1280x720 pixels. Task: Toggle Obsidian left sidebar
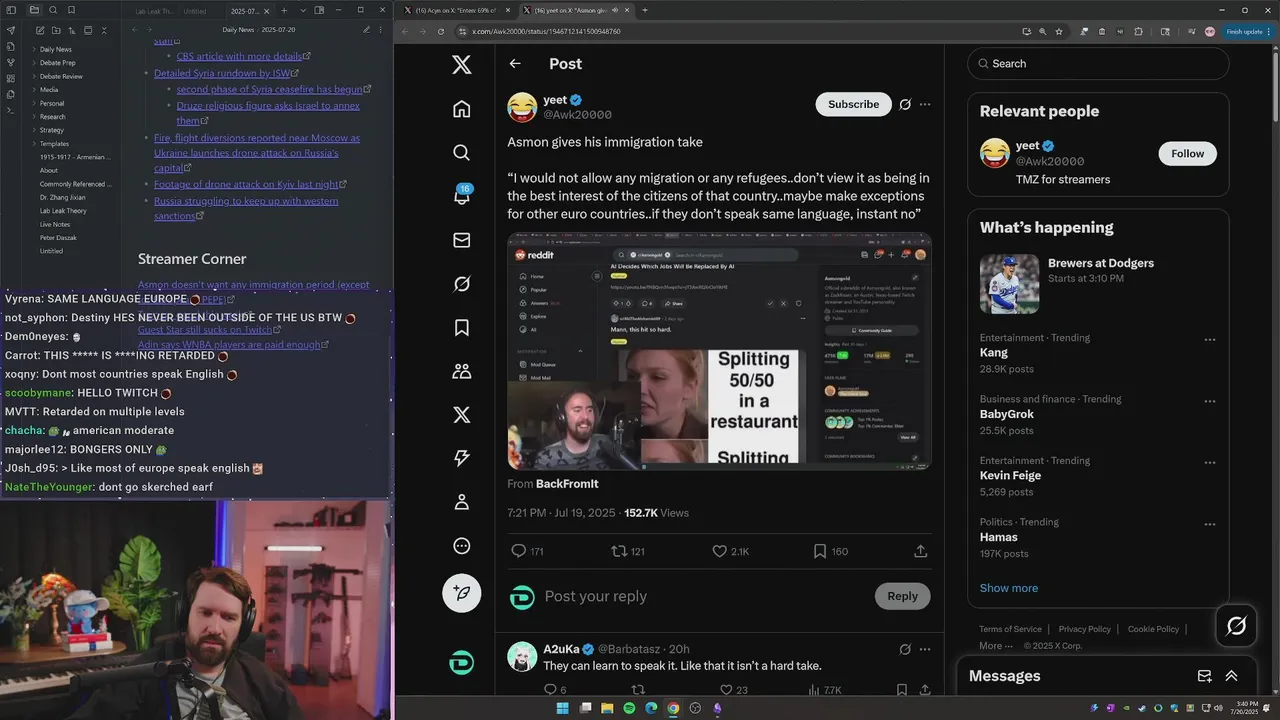pyautogui.click(x=11, y=10)
